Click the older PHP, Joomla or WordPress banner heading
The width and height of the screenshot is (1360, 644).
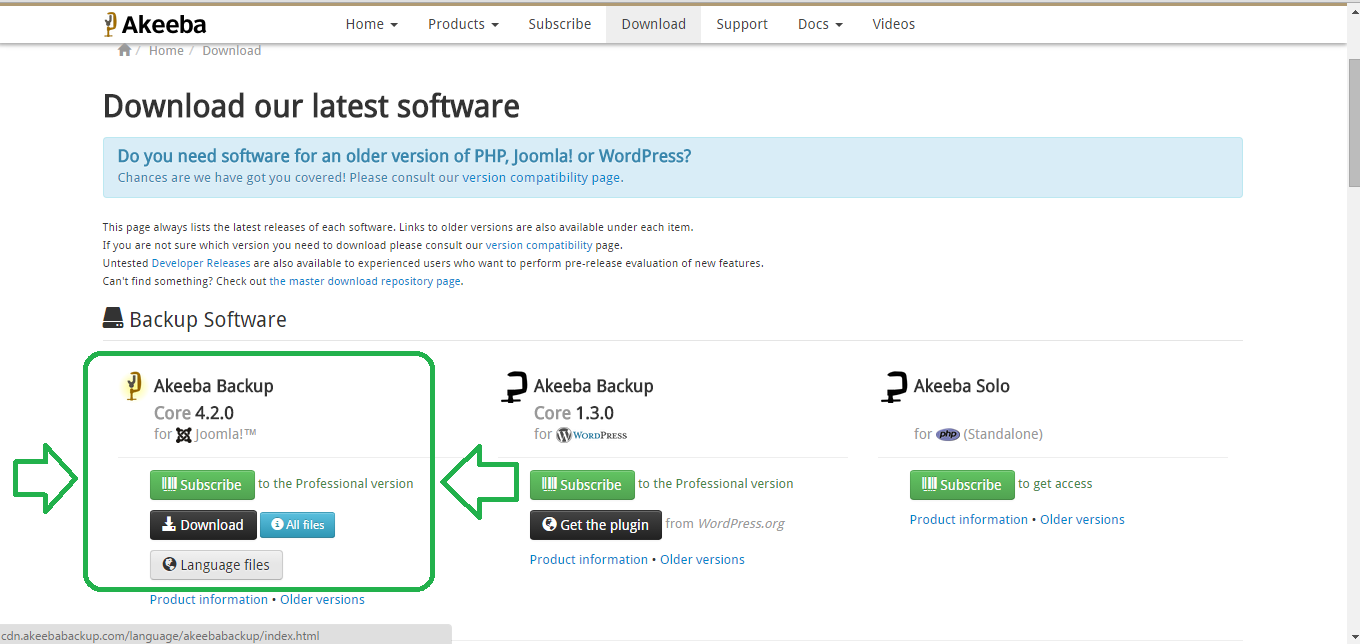coord(404,156)
